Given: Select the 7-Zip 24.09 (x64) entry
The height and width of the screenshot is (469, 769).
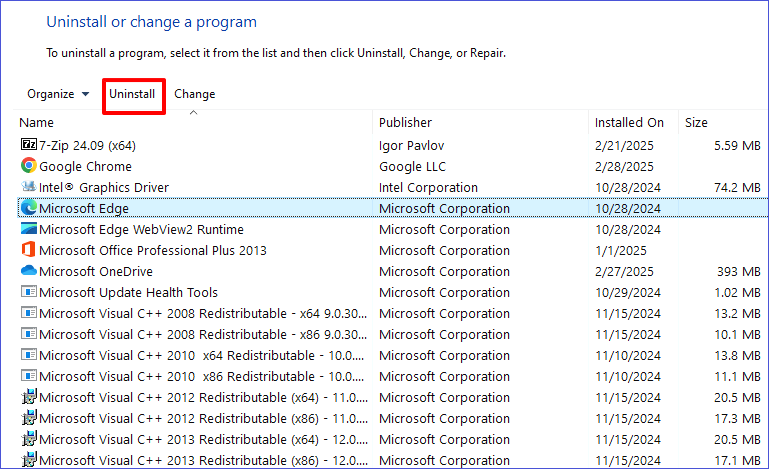Looking at the screenshot, I should click(87, 146).
